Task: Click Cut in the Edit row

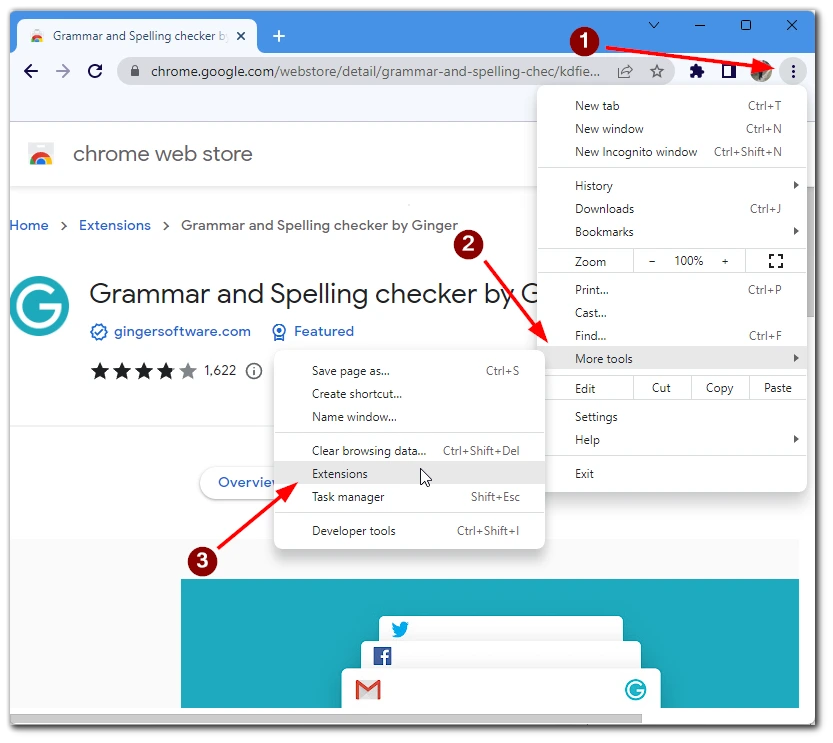Action: pyautogui.click(x=661, y=388)
